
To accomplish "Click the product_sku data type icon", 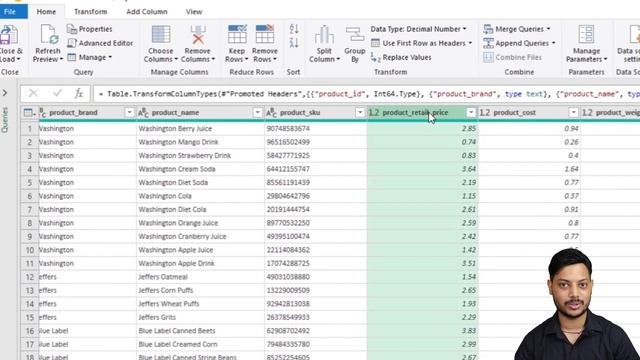I will pyautogui.click(x=271, y=112).
